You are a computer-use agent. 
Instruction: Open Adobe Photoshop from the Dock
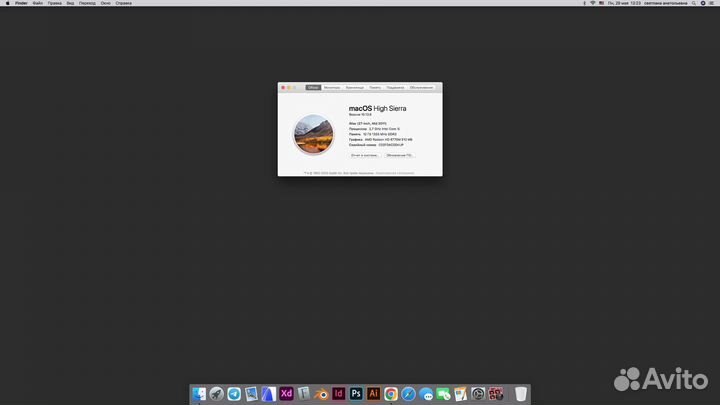click(356, 394)
